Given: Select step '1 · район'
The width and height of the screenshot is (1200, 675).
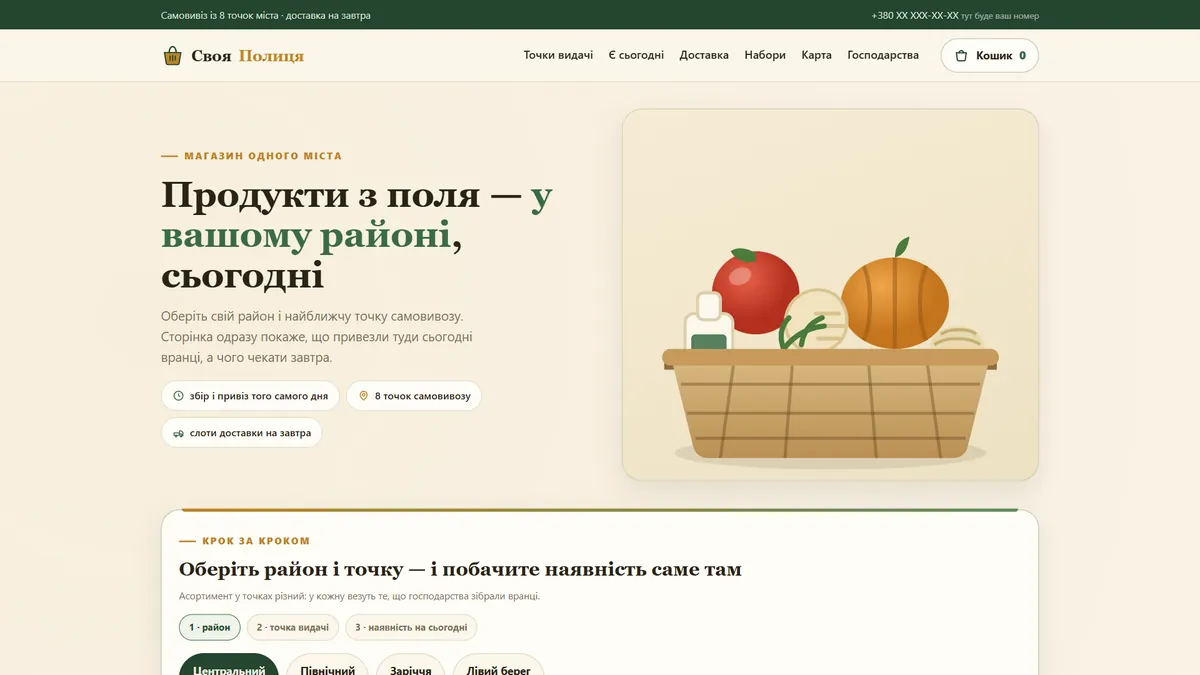Looking at the screenshot, I should click(209, 627).
